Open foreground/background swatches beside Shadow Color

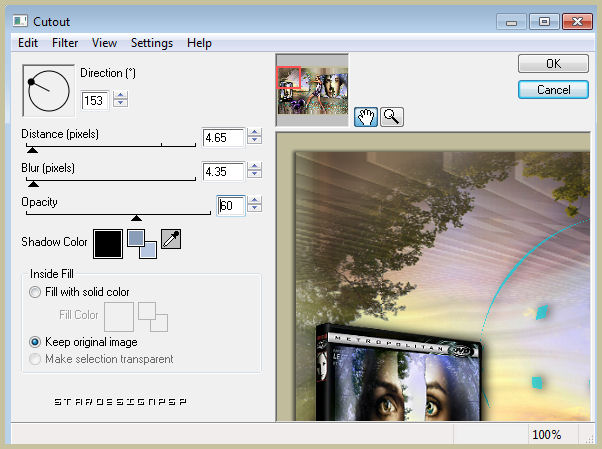(142, 244)
